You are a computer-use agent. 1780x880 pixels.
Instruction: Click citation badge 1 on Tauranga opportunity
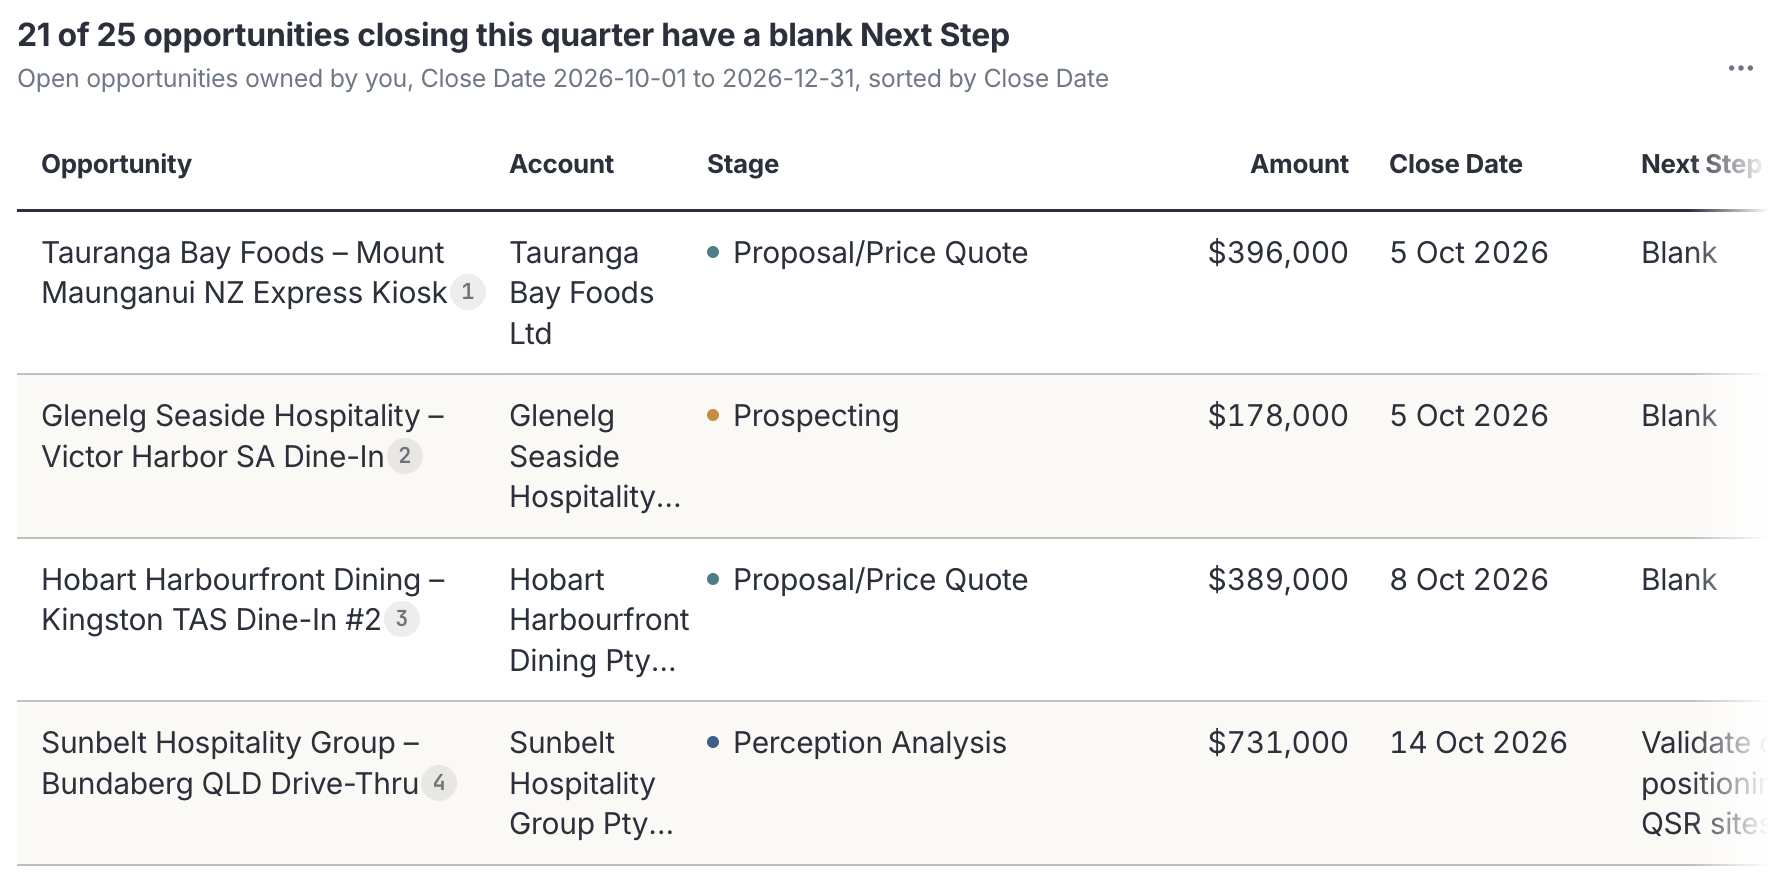[x=467, y=292]
